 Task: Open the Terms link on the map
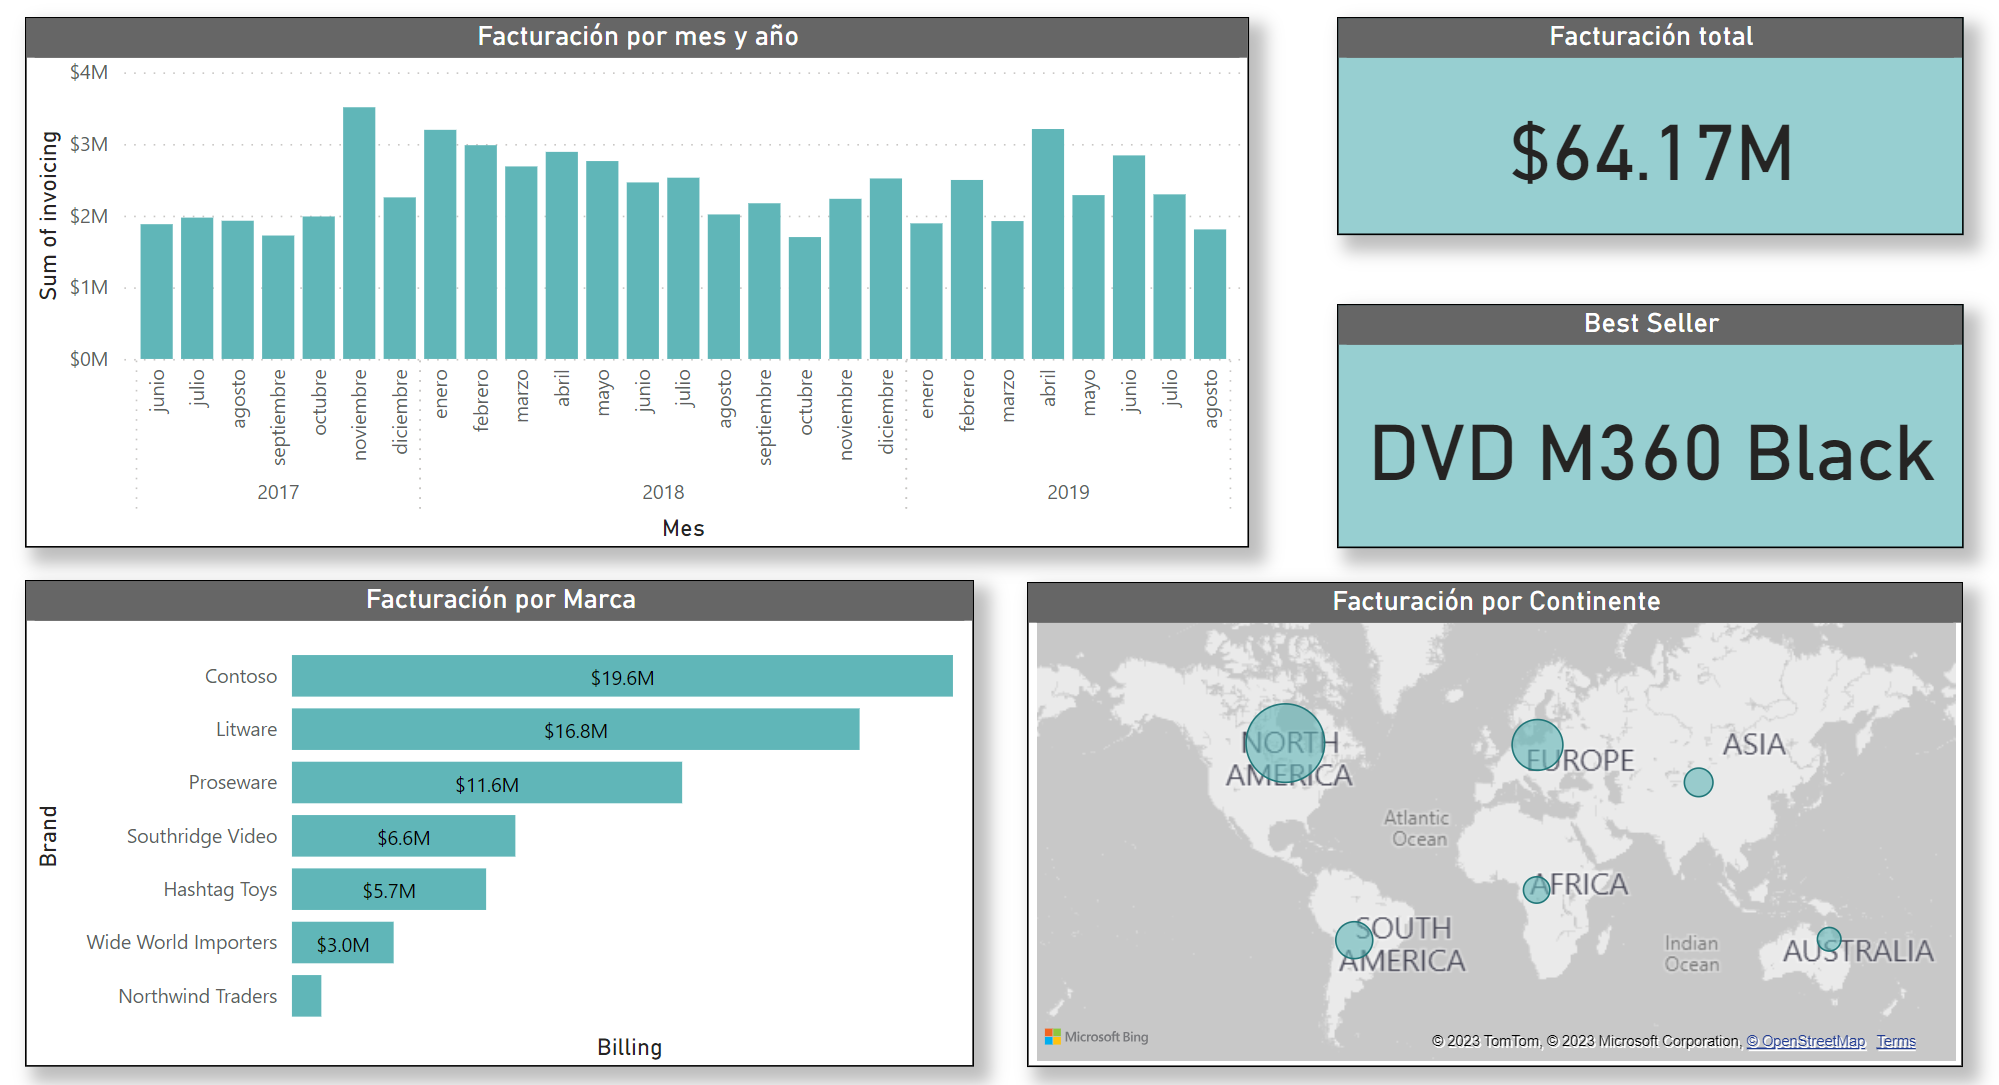point(1896,1040)
